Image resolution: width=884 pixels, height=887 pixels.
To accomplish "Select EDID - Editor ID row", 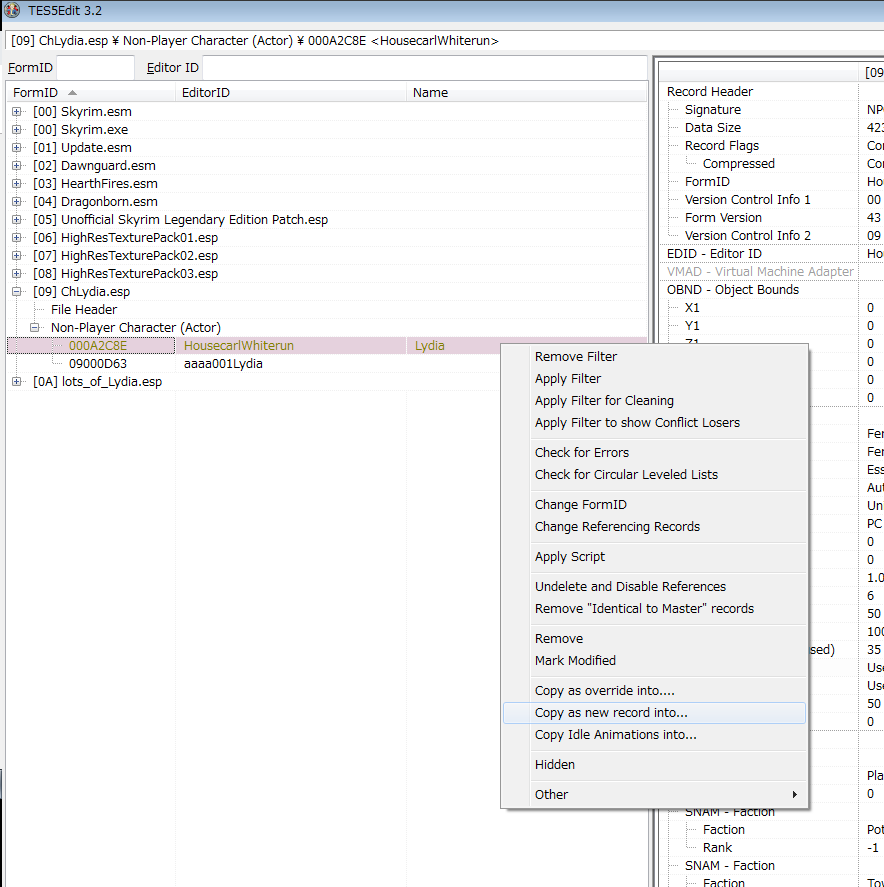I will click(758, 254).
